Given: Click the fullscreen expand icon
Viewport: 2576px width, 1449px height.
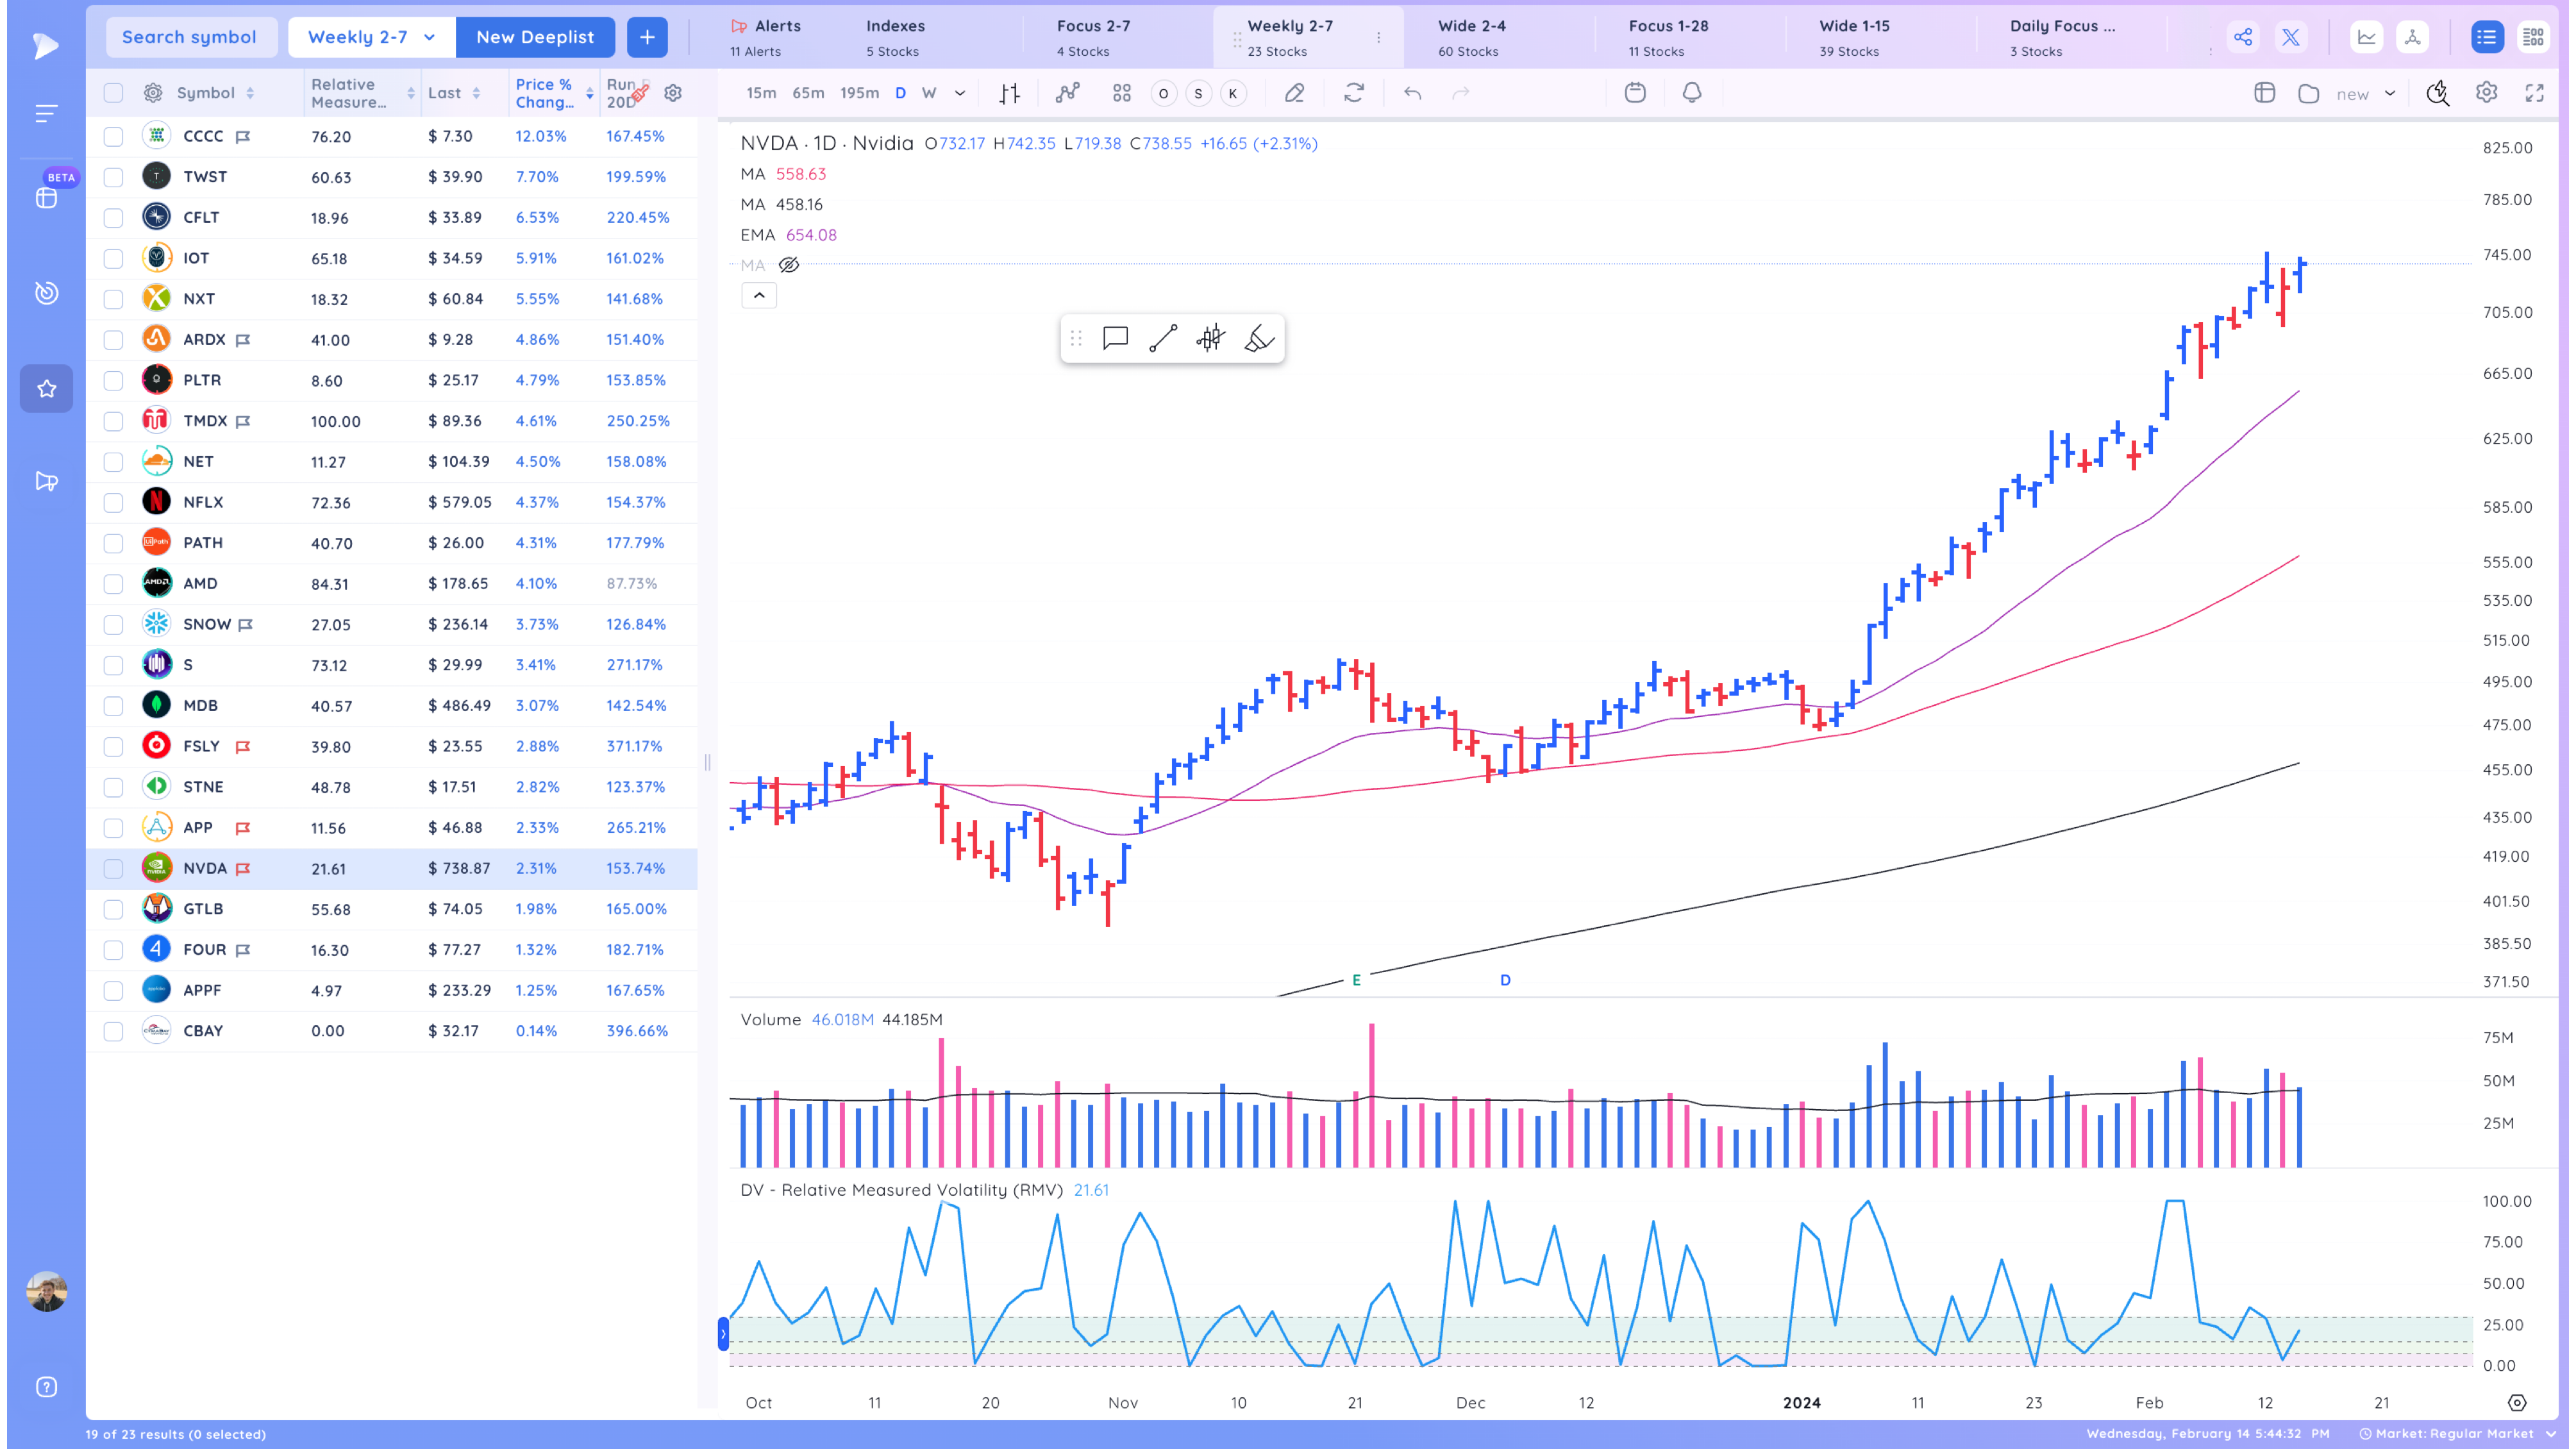Looking at the screenshot, I should [2534, 93].
